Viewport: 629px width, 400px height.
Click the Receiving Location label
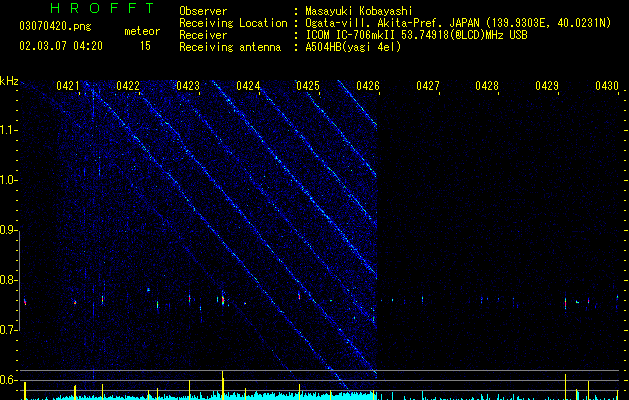[233, 23]
